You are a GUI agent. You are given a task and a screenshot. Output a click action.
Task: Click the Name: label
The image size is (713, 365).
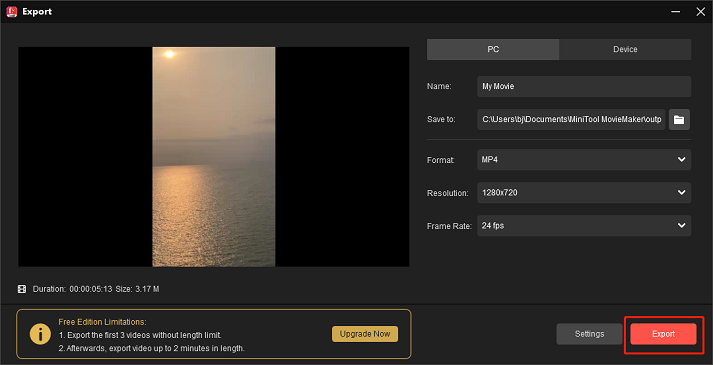[439, 86]
